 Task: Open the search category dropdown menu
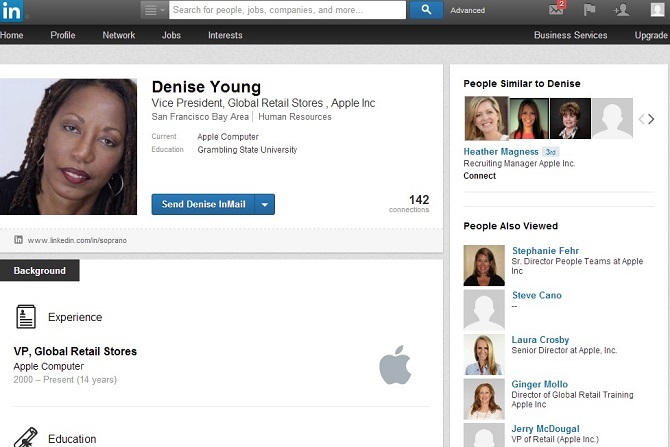(x=154, y=10)
